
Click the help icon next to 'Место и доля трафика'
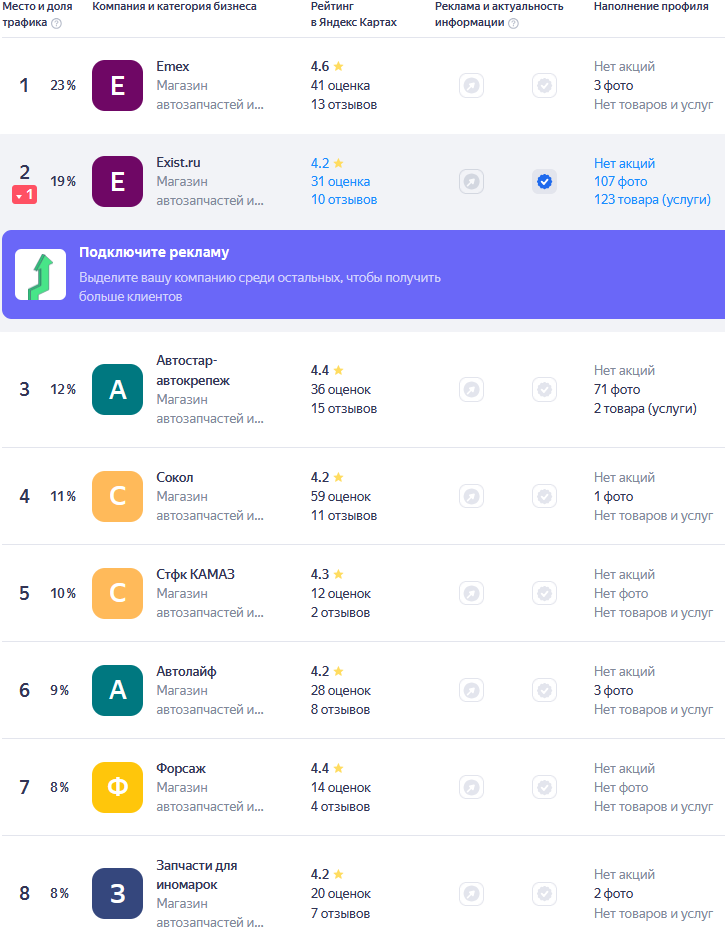tap(56, 24)
